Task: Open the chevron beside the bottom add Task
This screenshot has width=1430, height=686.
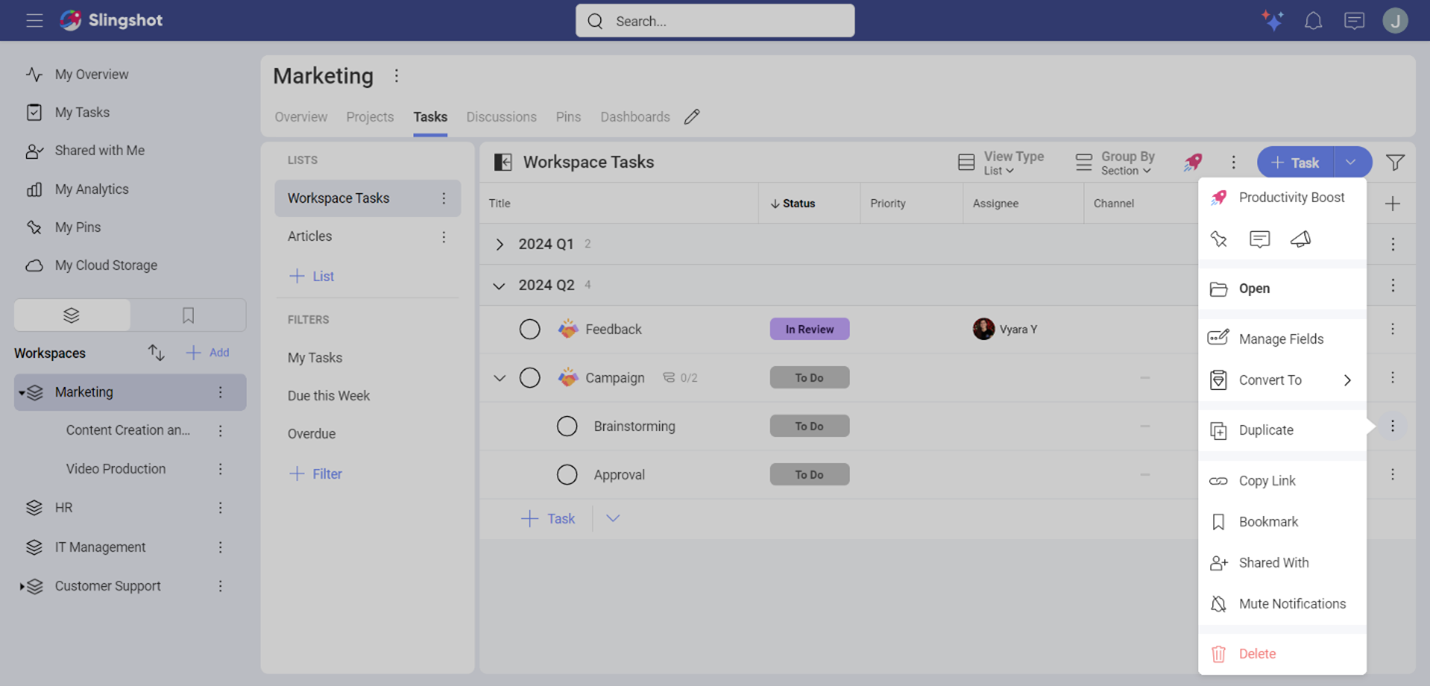Action: (x=613, y=518)
